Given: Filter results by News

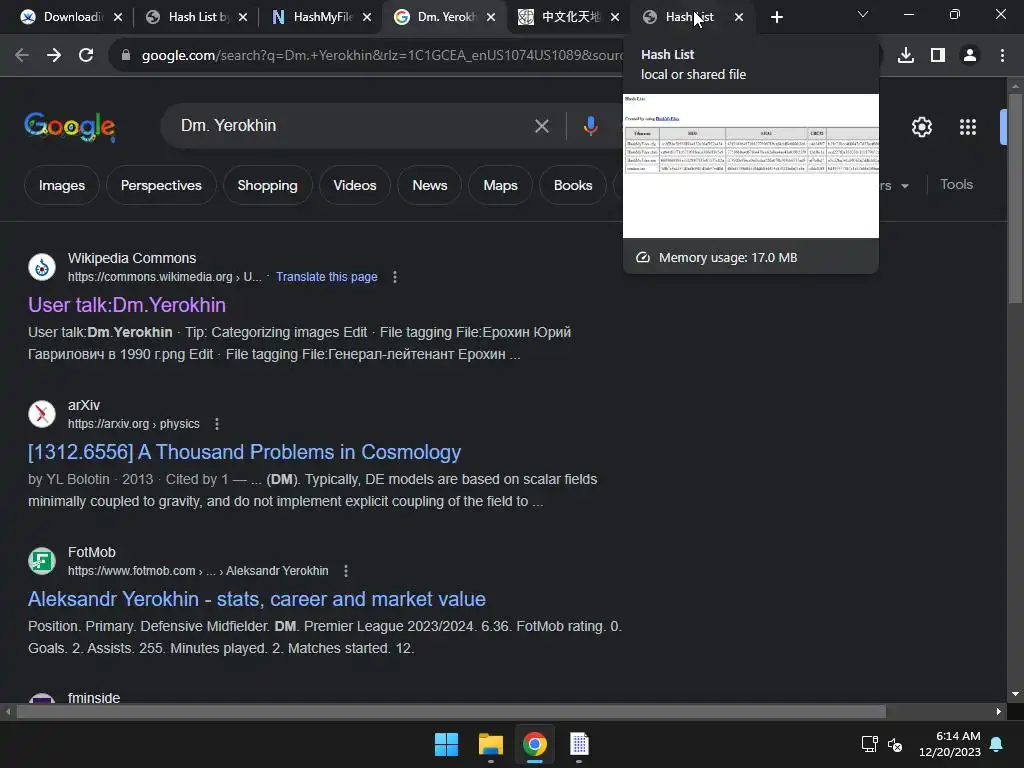Looking at the screenshot, I should point(430,185).
